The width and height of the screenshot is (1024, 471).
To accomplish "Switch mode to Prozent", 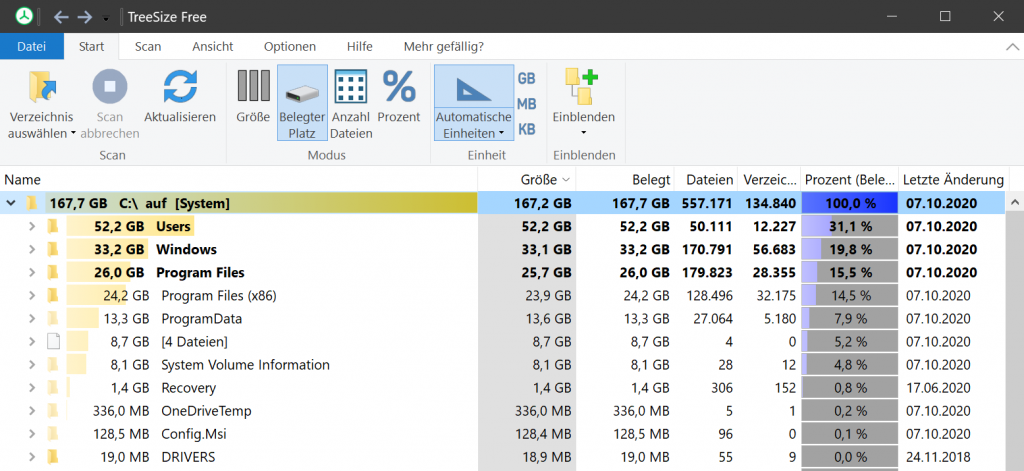I will pos(399,95).
